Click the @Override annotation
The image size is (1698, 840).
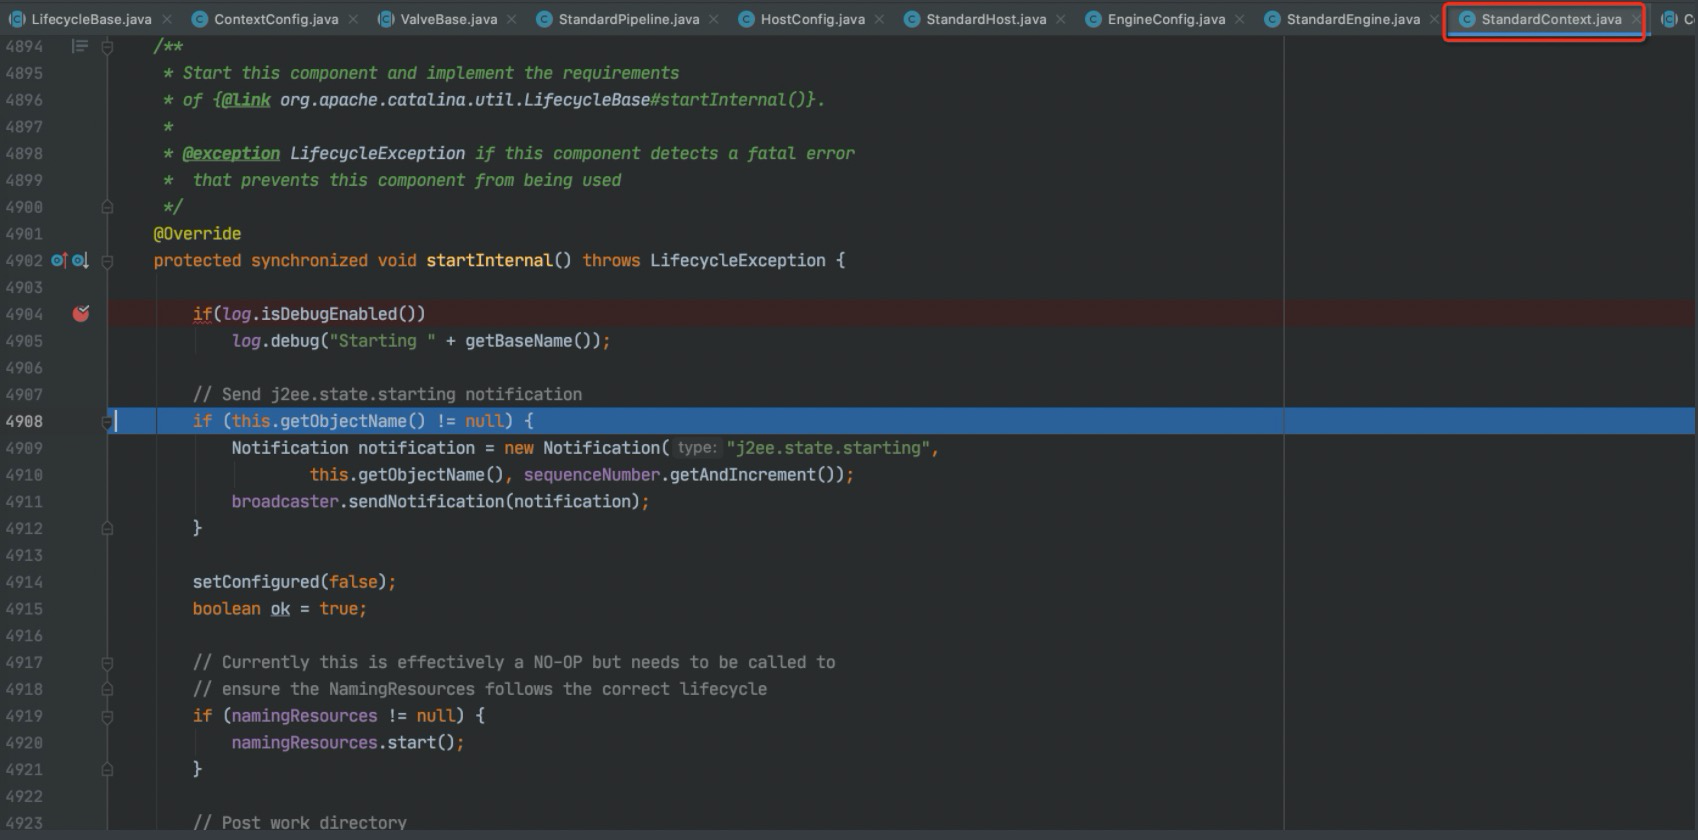(x=197, y=233)
